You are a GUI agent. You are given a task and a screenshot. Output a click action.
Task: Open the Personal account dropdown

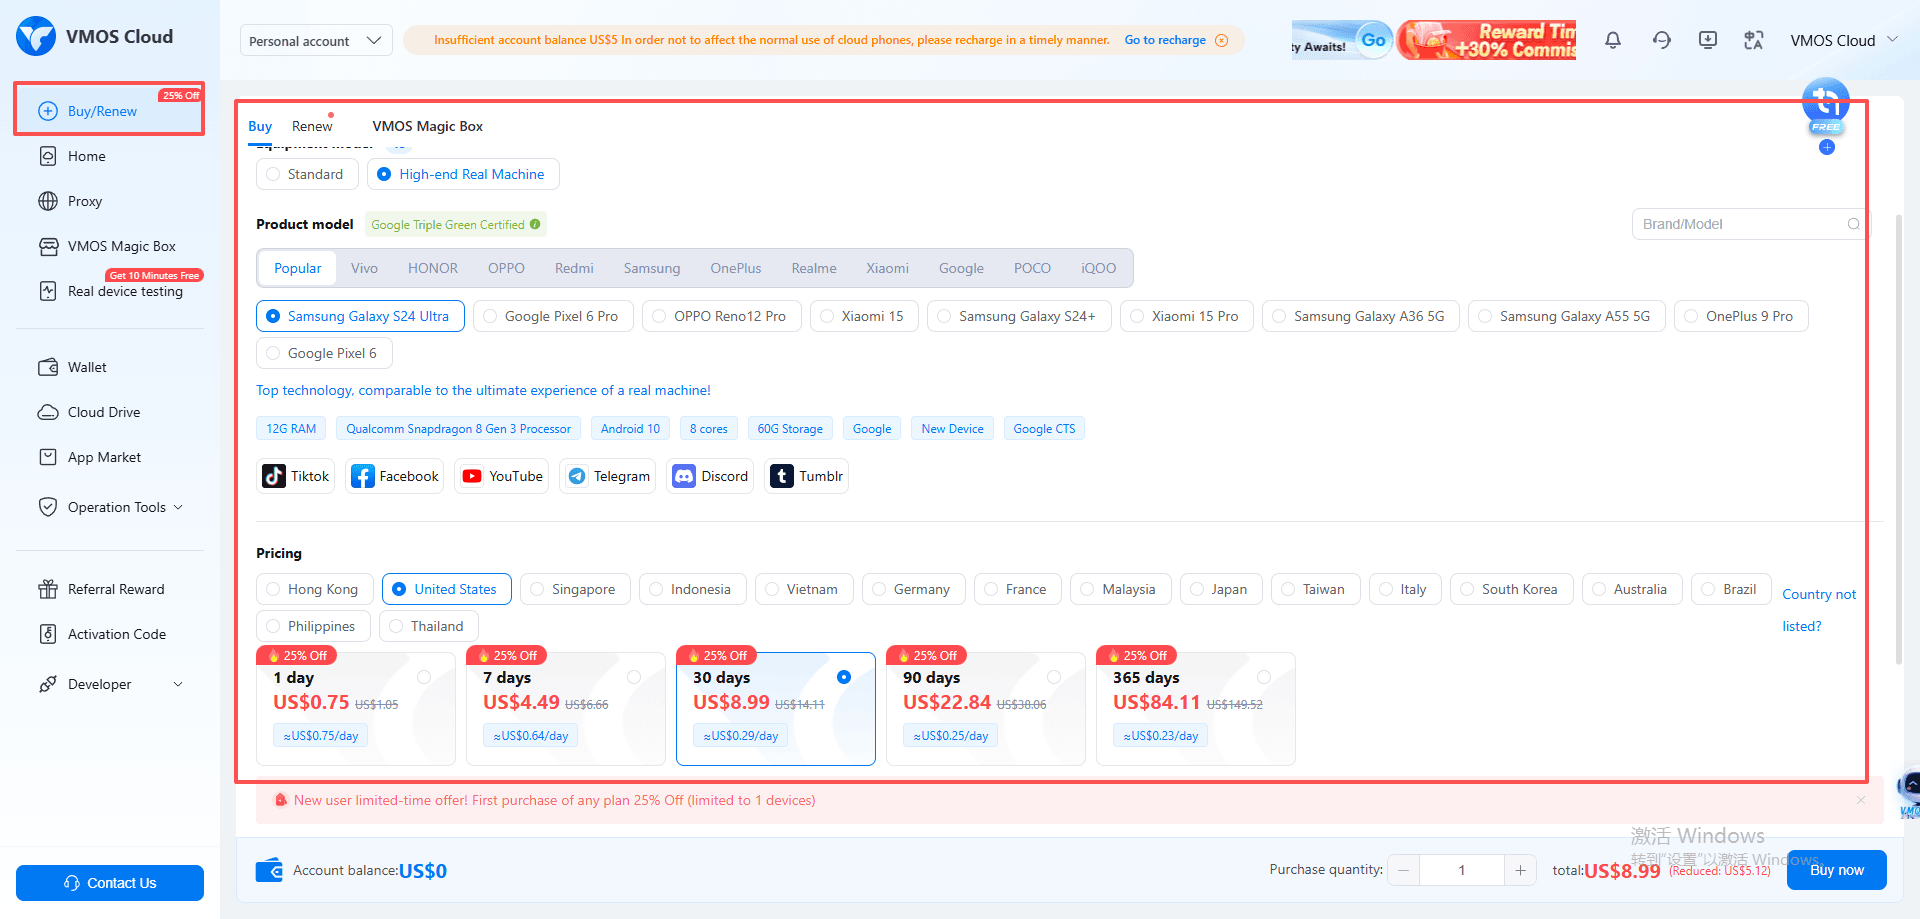(x=315, y=41)
